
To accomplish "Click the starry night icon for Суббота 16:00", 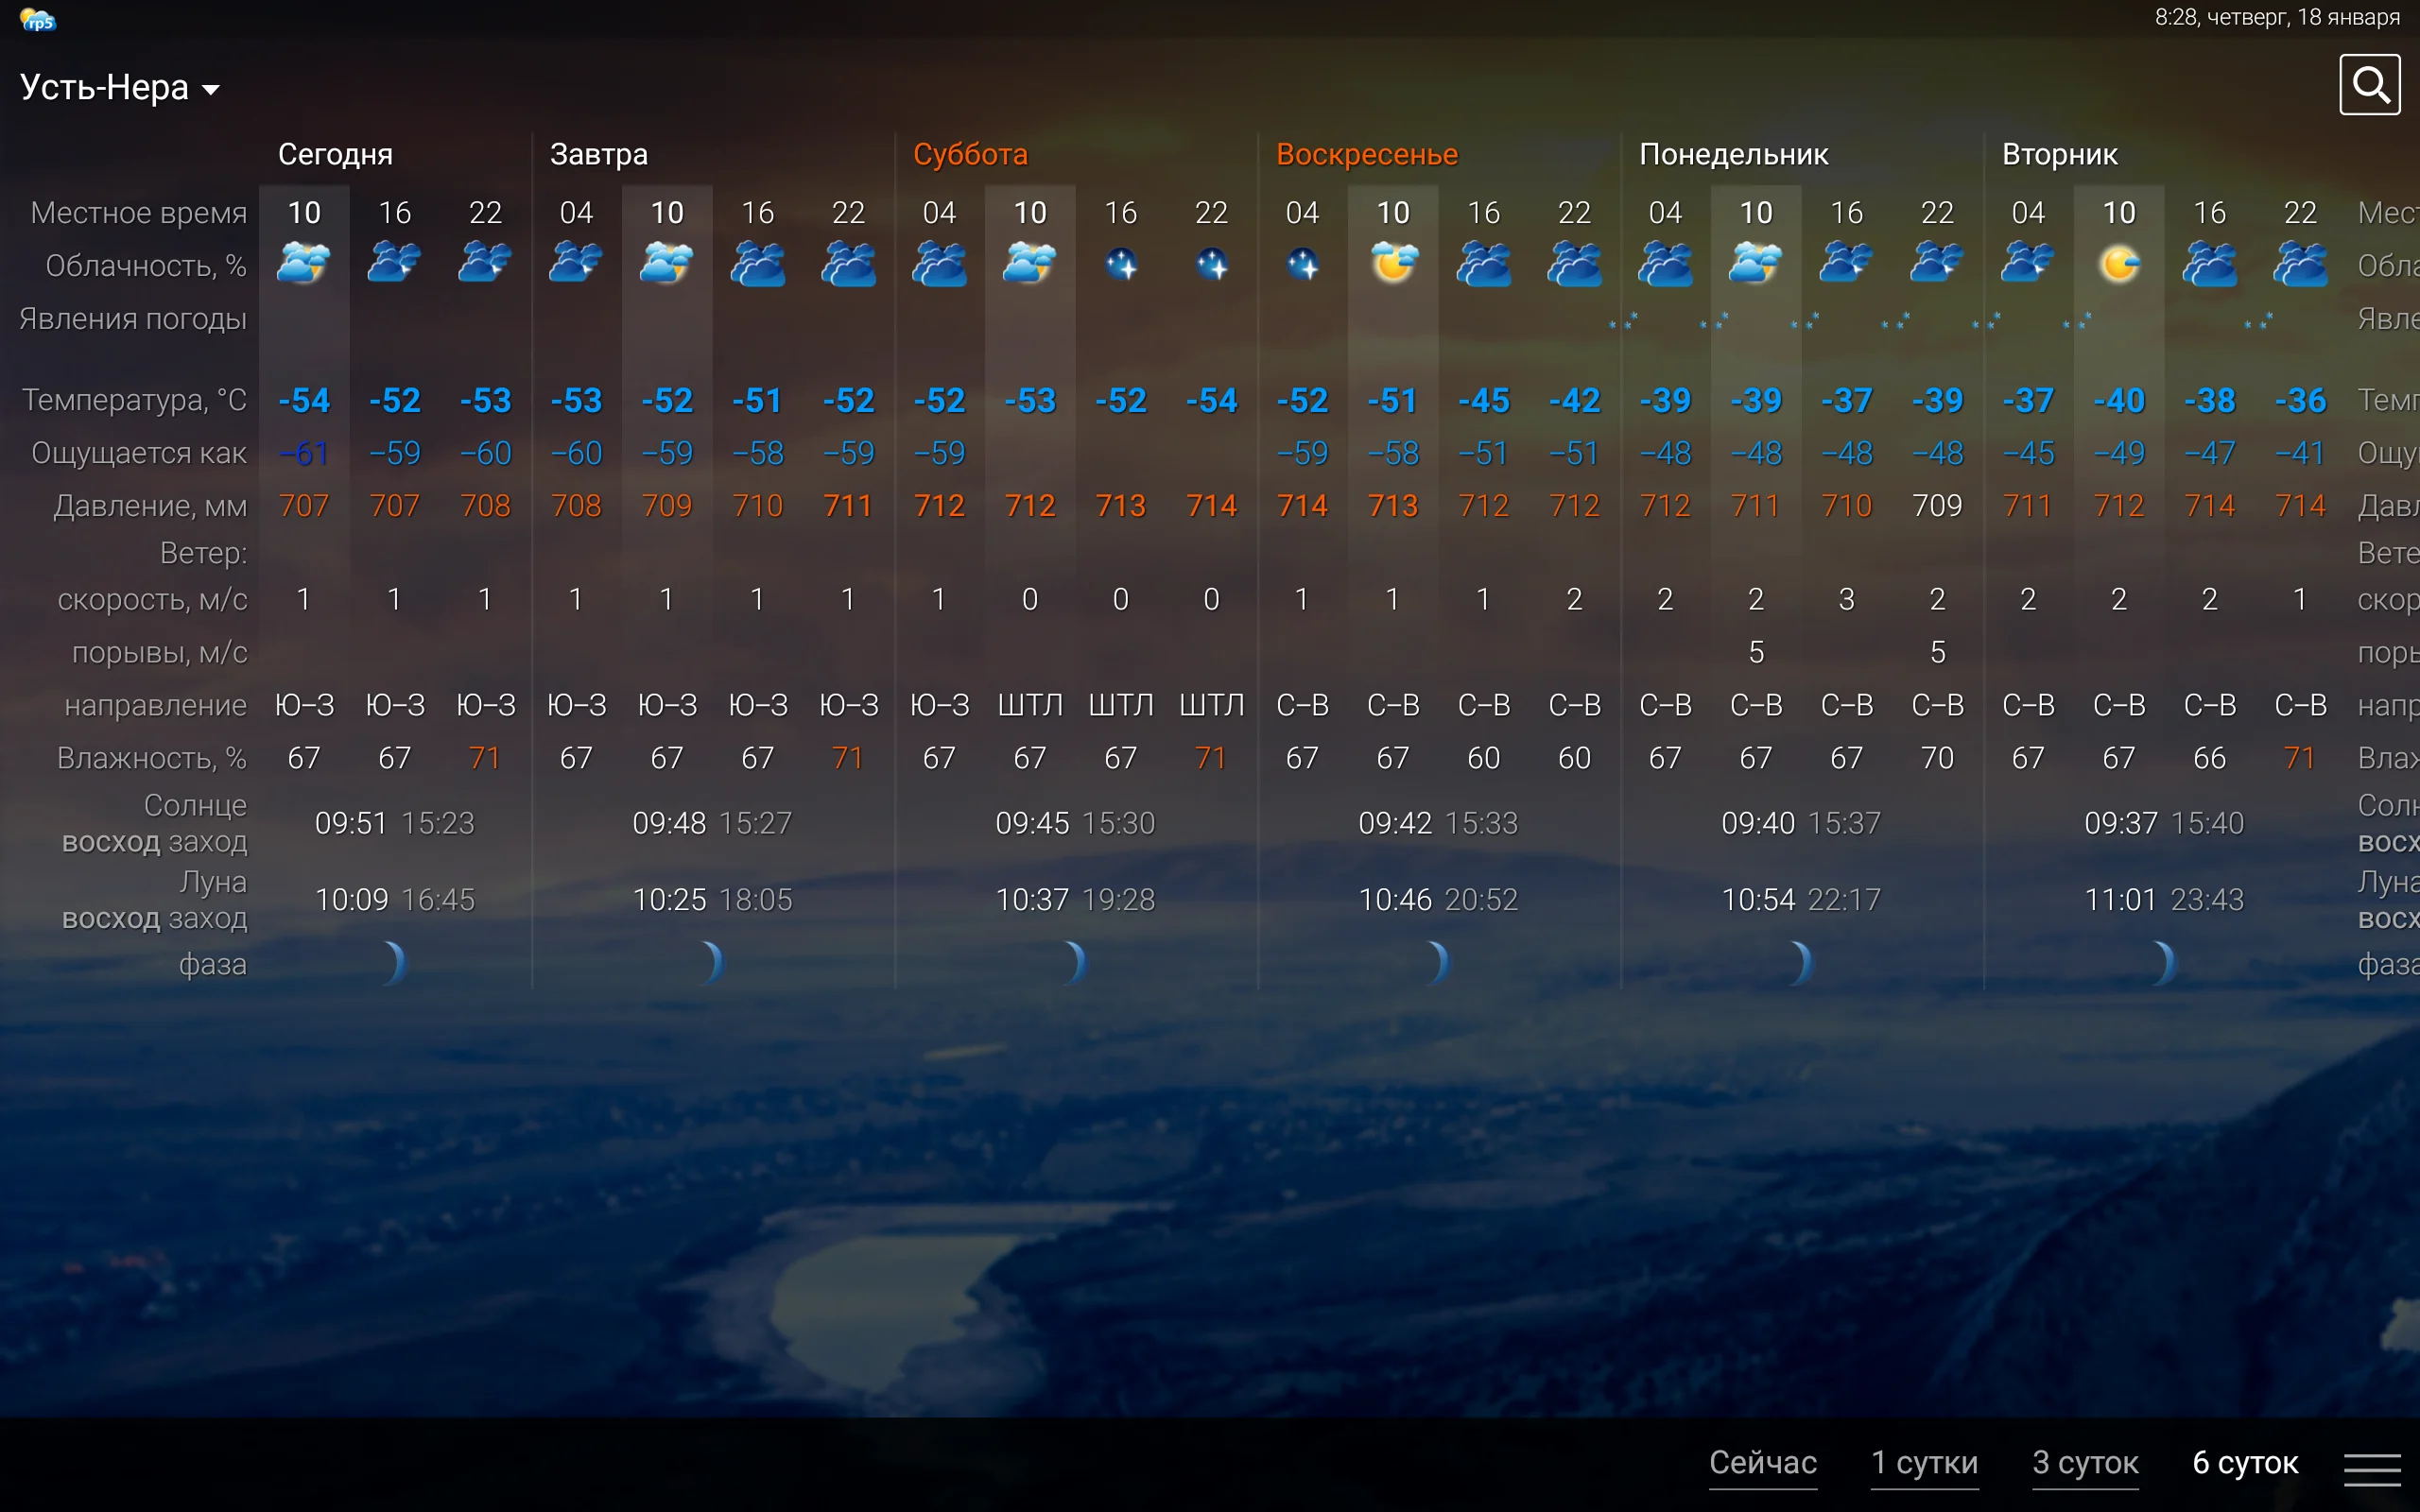I will point(1121,262).
